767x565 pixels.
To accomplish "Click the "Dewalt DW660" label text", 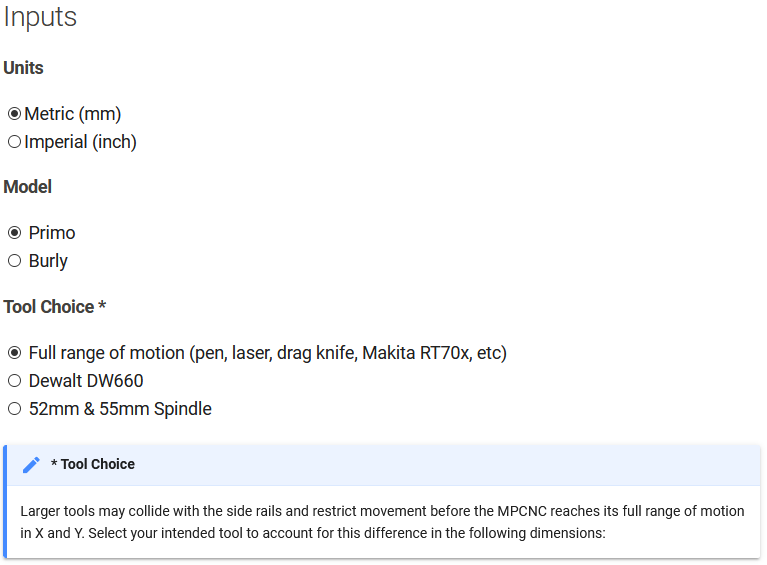I will (86, 381).
